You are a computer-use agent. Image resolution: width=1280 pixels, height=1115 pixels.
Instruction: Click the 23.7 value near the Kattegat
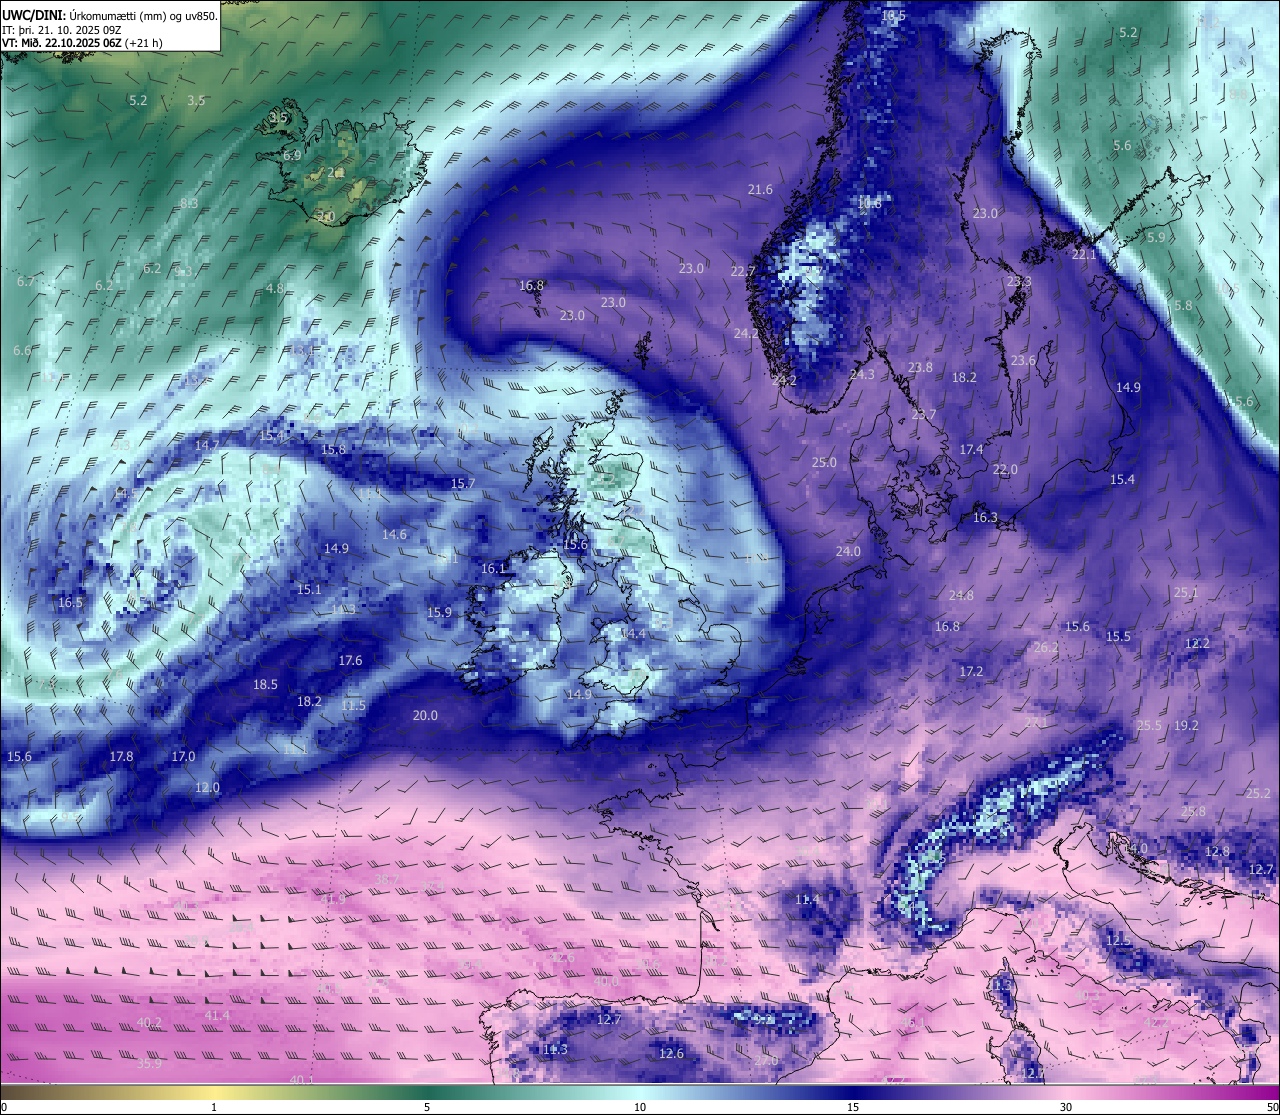click(x=924, y=415)
